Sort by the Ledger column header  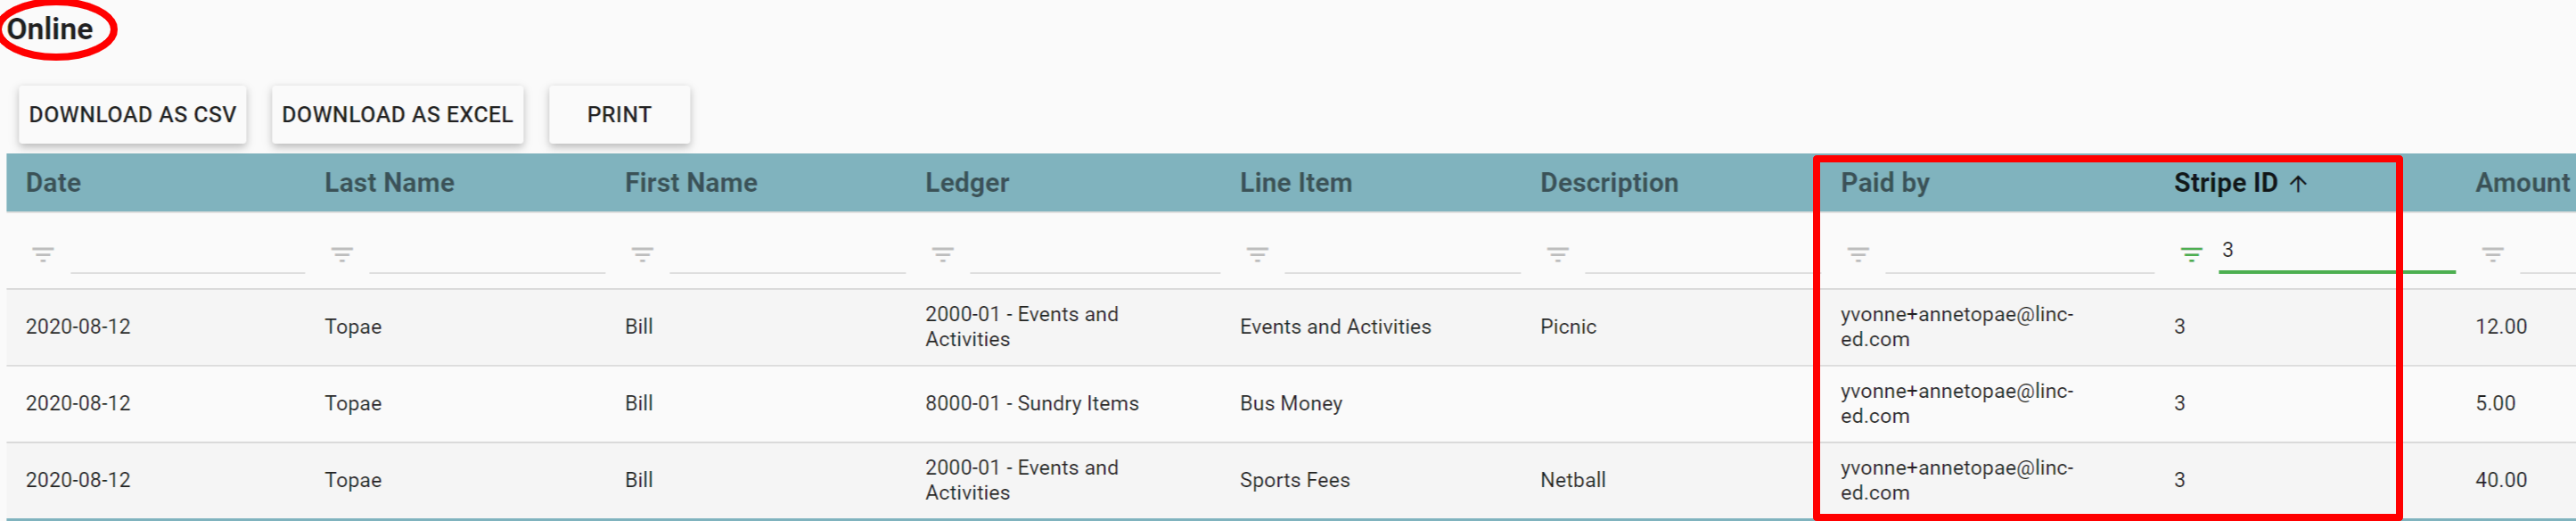[966, 183]
